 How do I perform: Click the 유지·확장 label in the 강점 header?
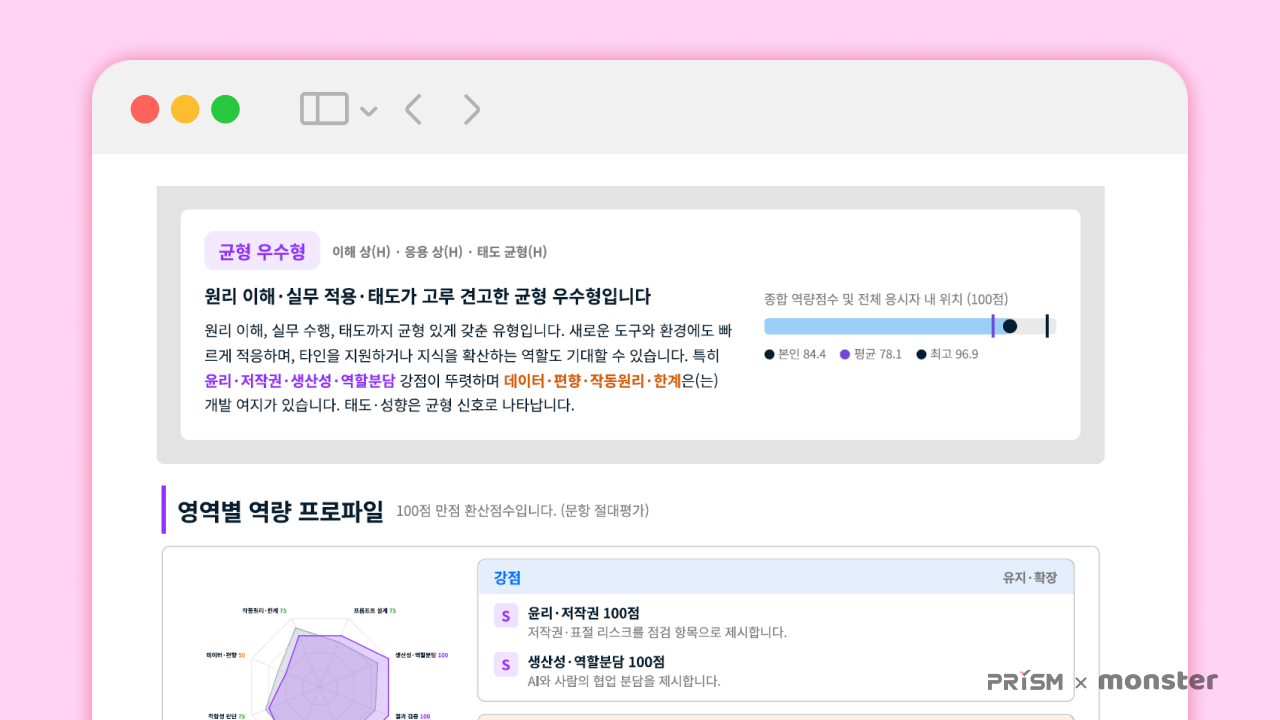tap(1030, 578)
